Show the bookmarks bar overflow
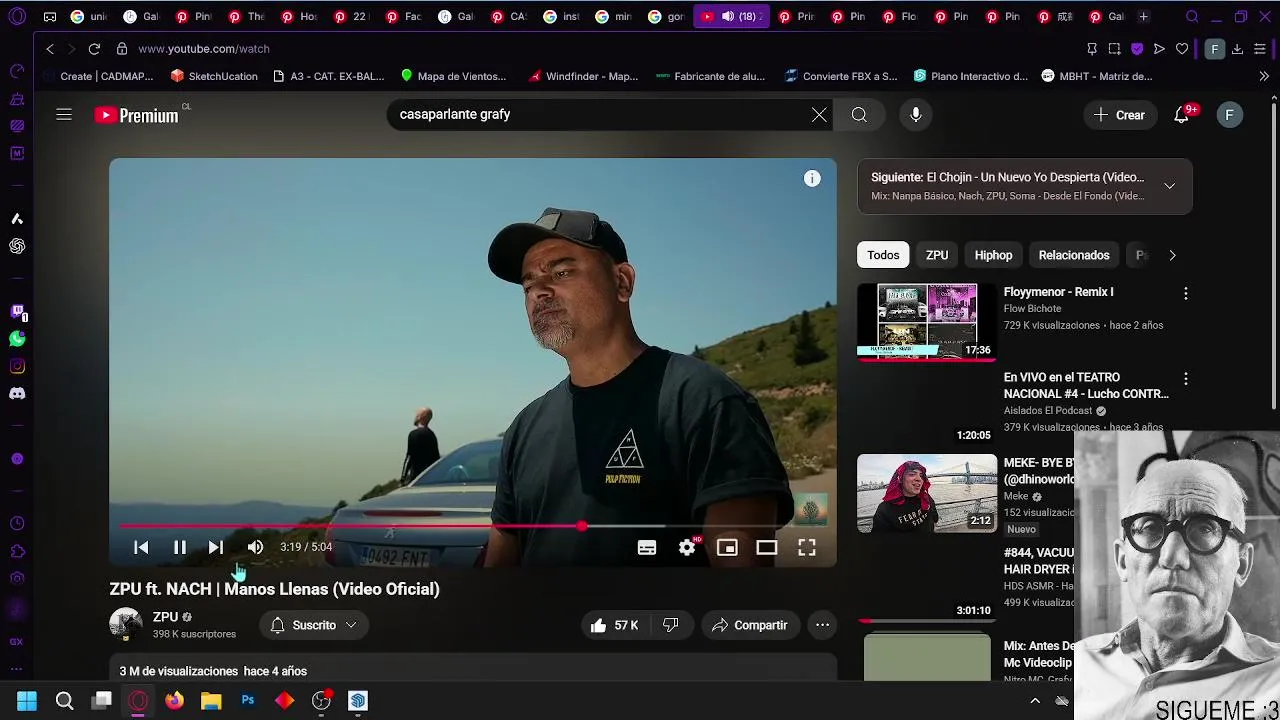1280x720 pixels. [x=1264, y=76]
